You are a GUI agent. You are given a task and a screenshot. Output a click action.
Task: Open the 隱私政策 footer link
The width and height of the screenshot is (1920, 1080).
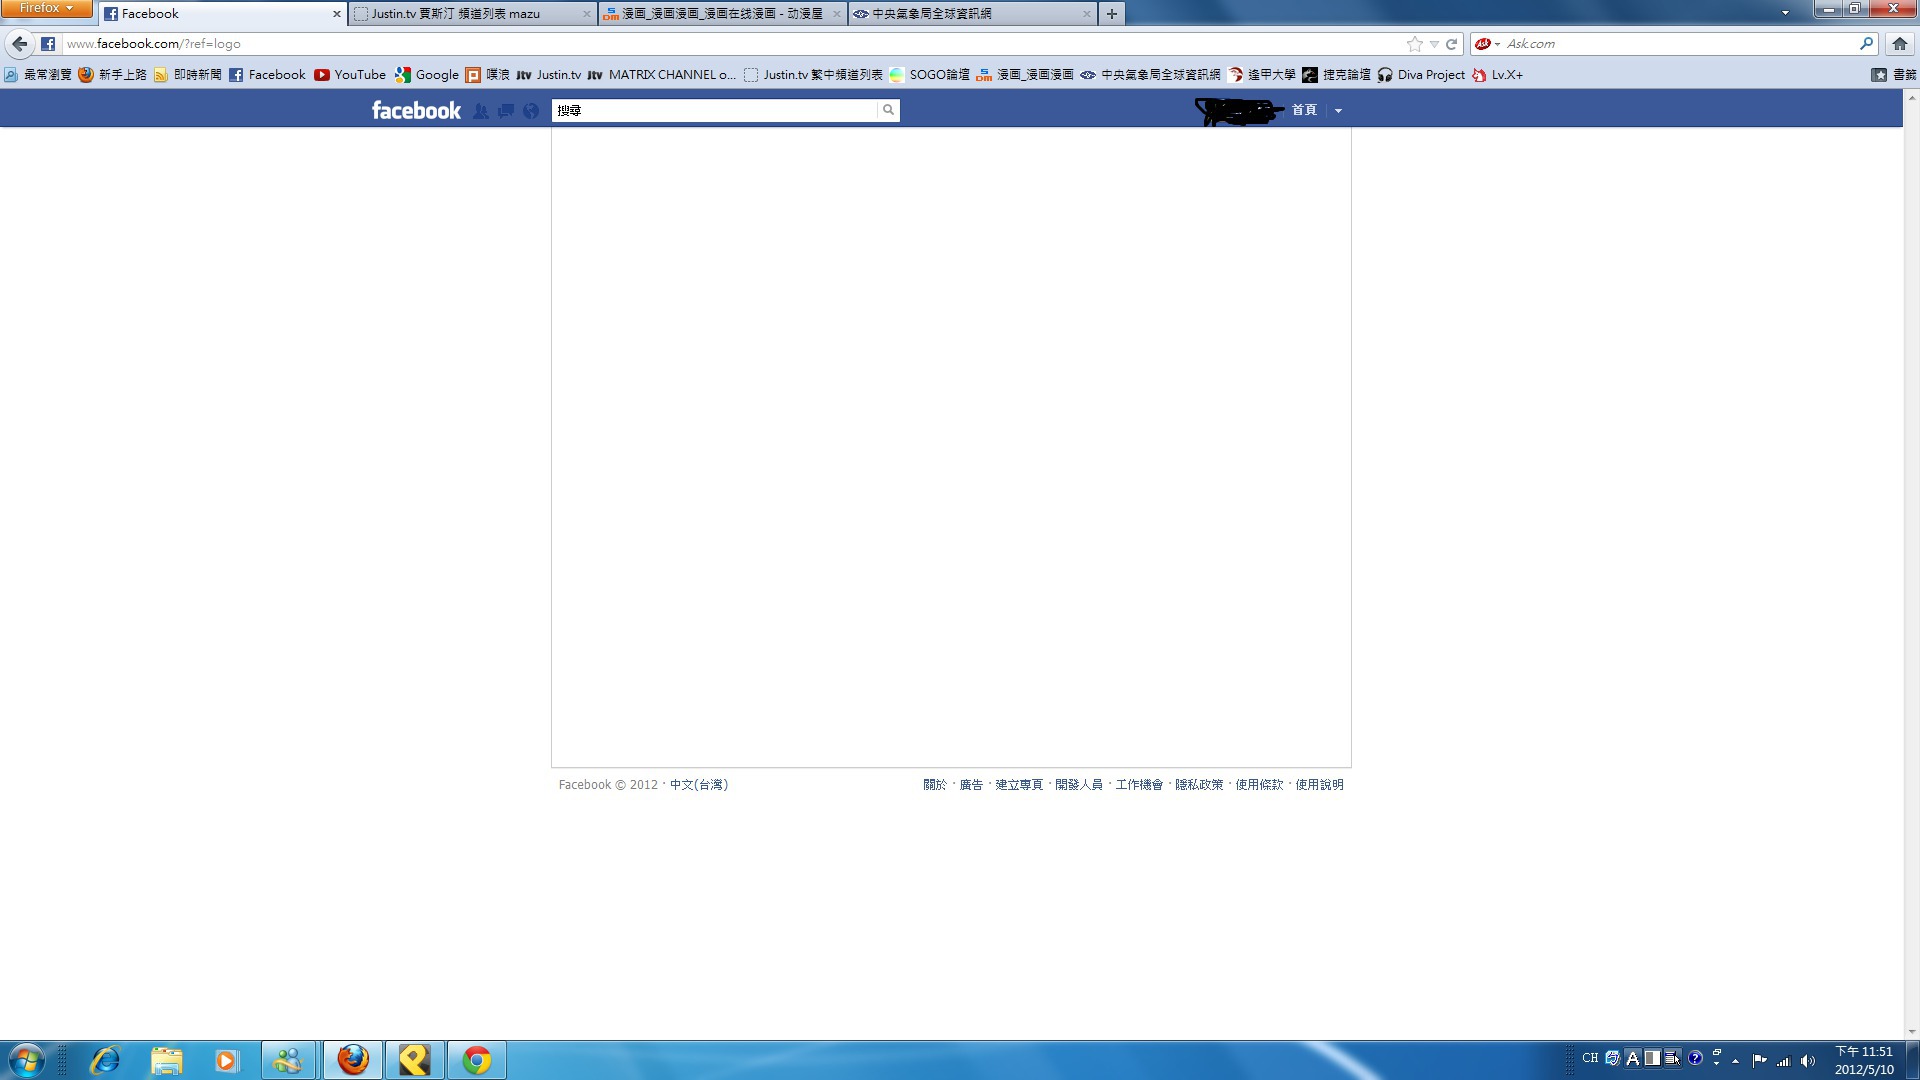pyautogui.click(x=1199, y=785)
